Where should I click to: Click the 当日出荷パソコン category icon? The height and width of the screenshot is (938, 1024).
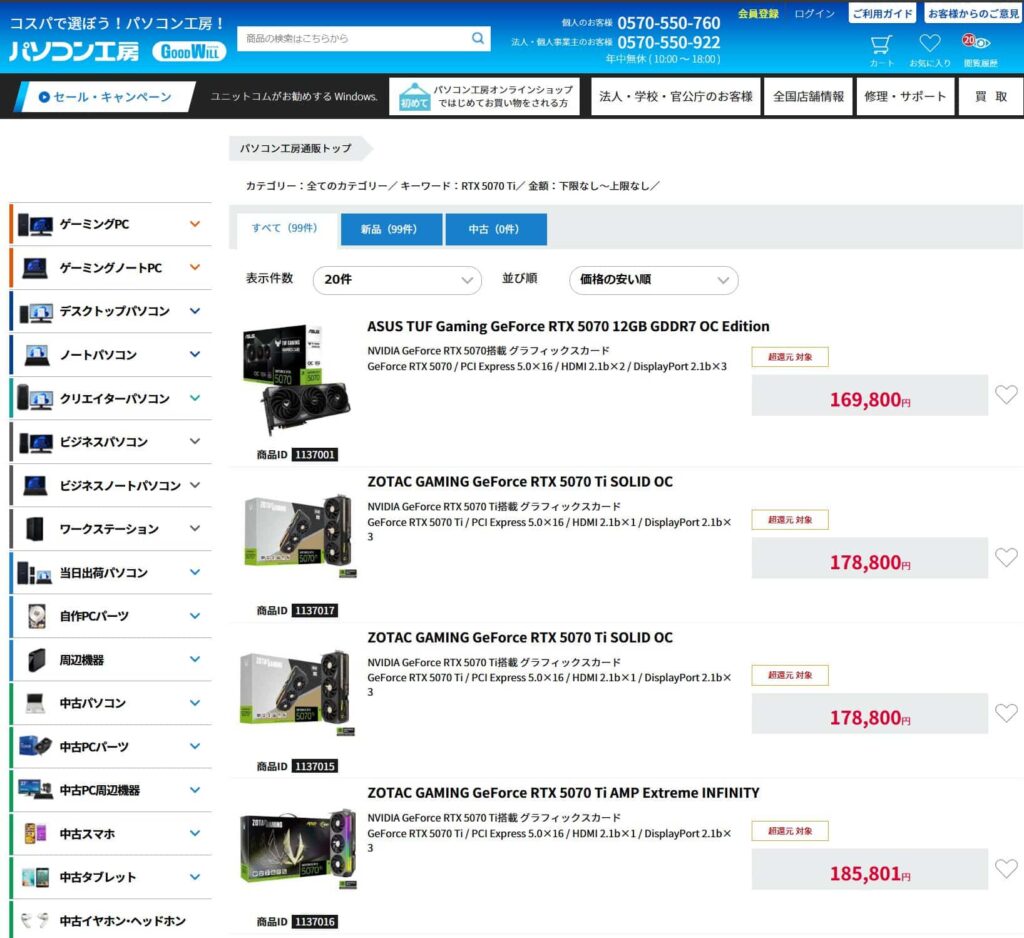pyautogui.click(x=35, y=573)
